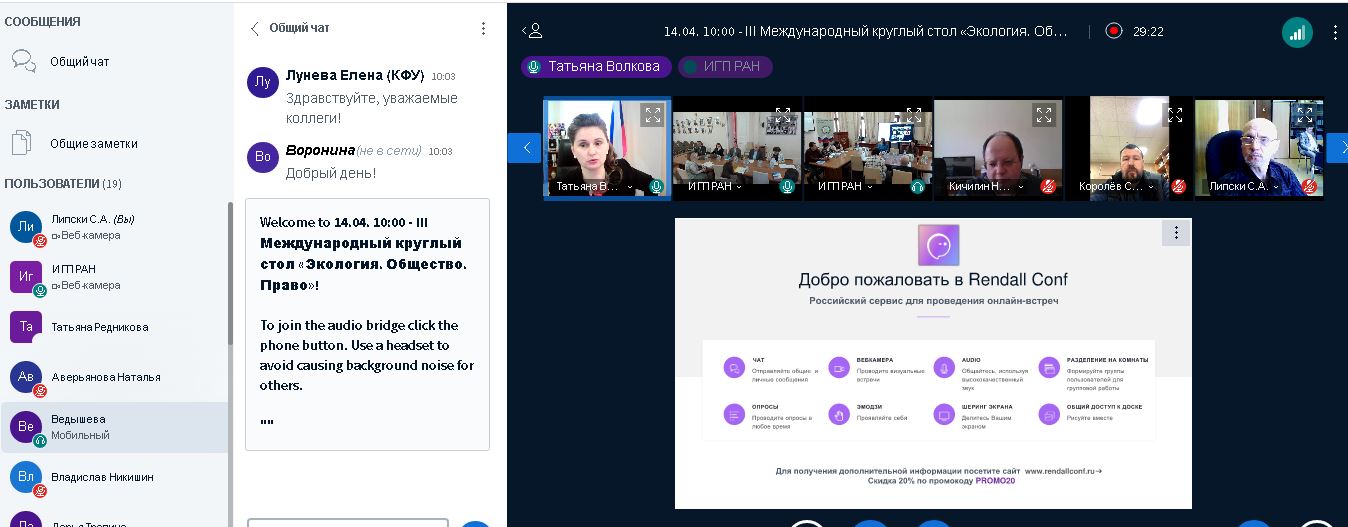The width and height of the screenshot is (1348, 527).
Task: Click the Вл avatar icon
Action: tap(26, 477)
